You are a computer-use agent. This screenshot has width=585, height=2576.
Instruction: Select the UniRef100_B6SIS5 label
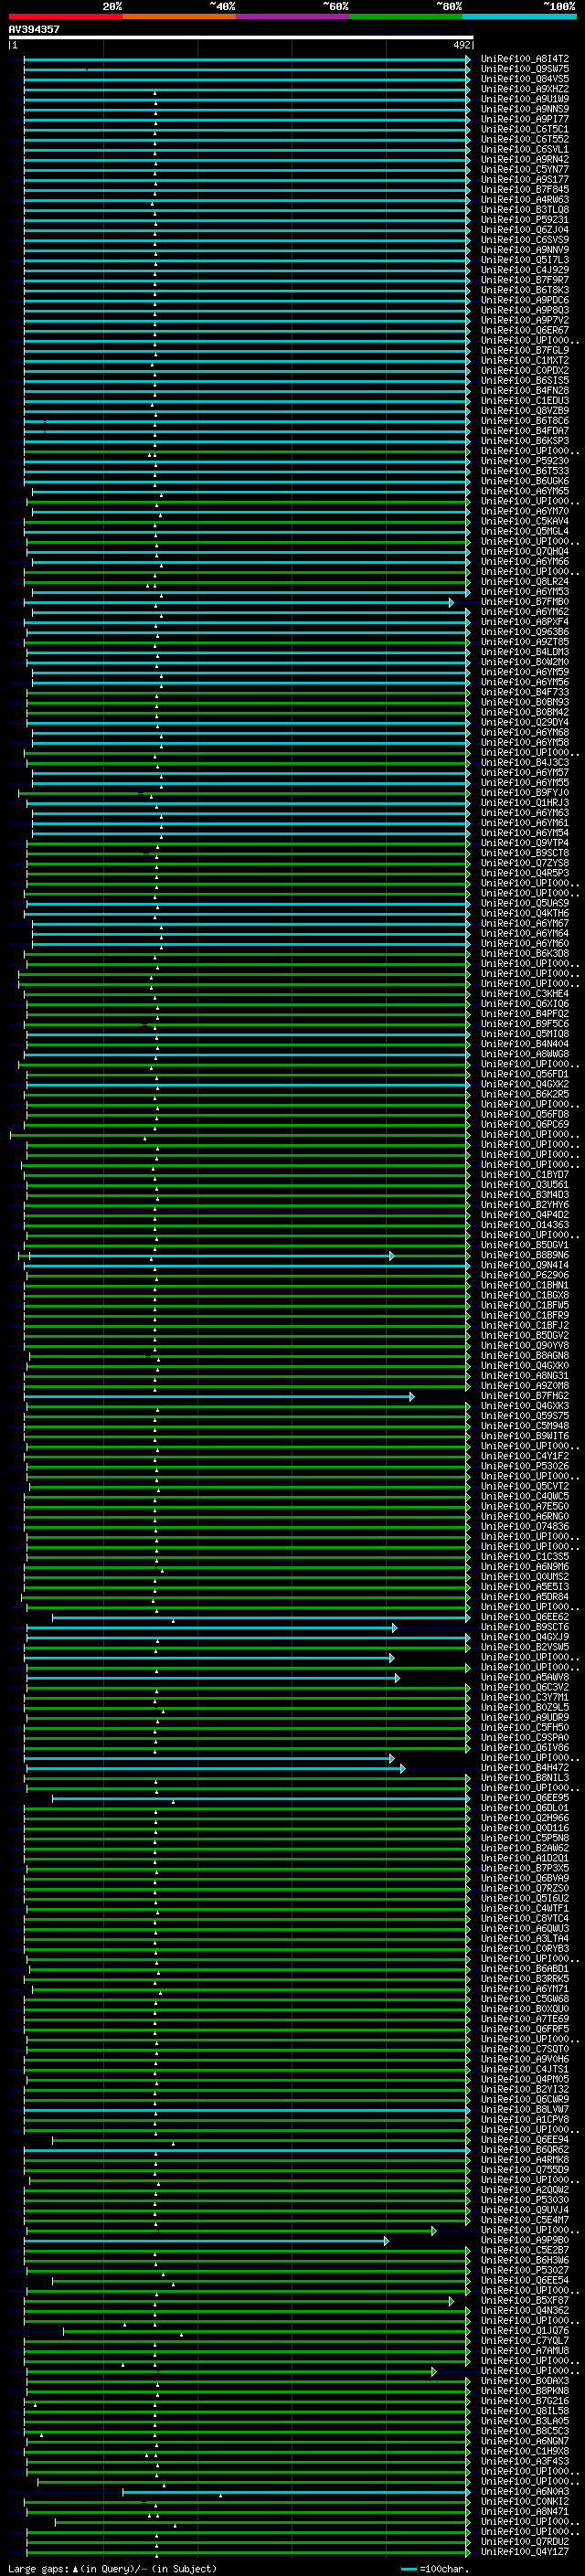(525, 380)
